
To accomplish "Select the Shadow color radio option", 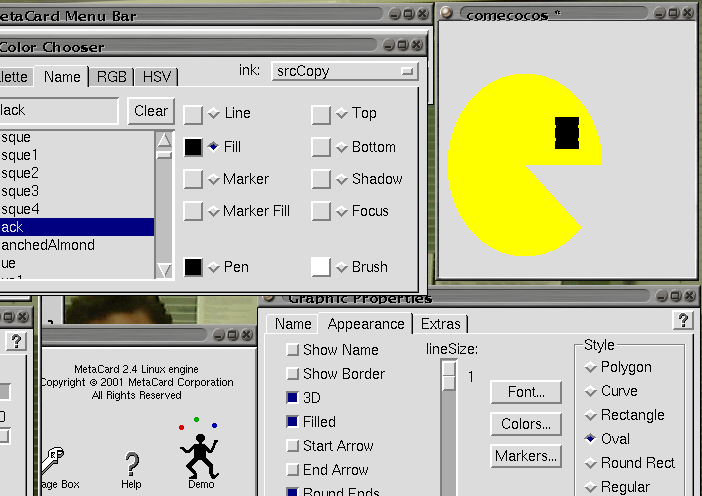I will [342, 179].
